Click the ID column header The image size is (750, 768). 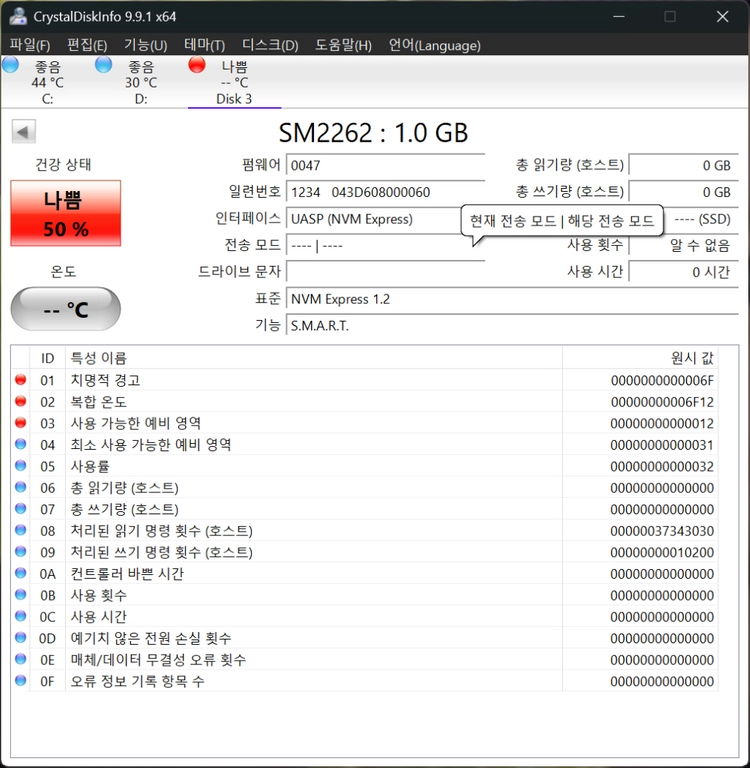click(x=48, y=358)
